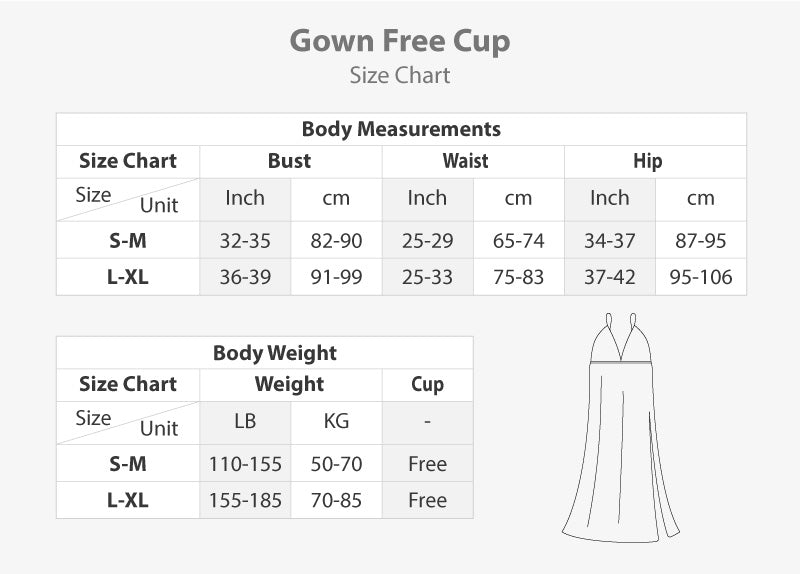Click the KG unit header cell

tap(336, 421)
